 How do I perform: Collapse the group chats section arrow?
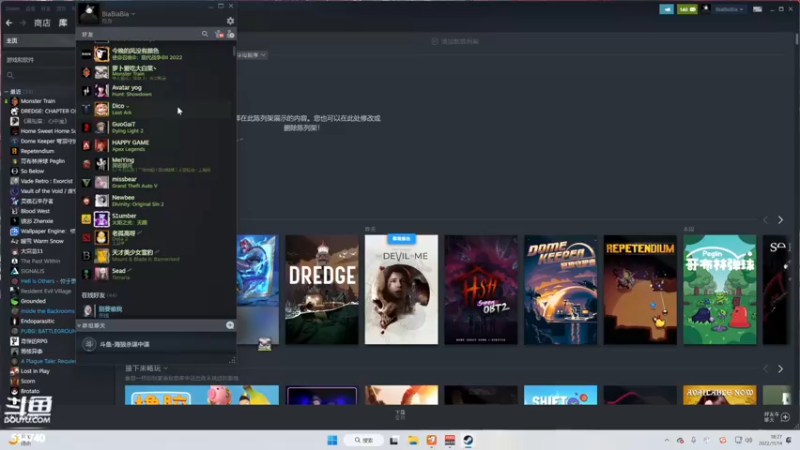pos(80,325)
